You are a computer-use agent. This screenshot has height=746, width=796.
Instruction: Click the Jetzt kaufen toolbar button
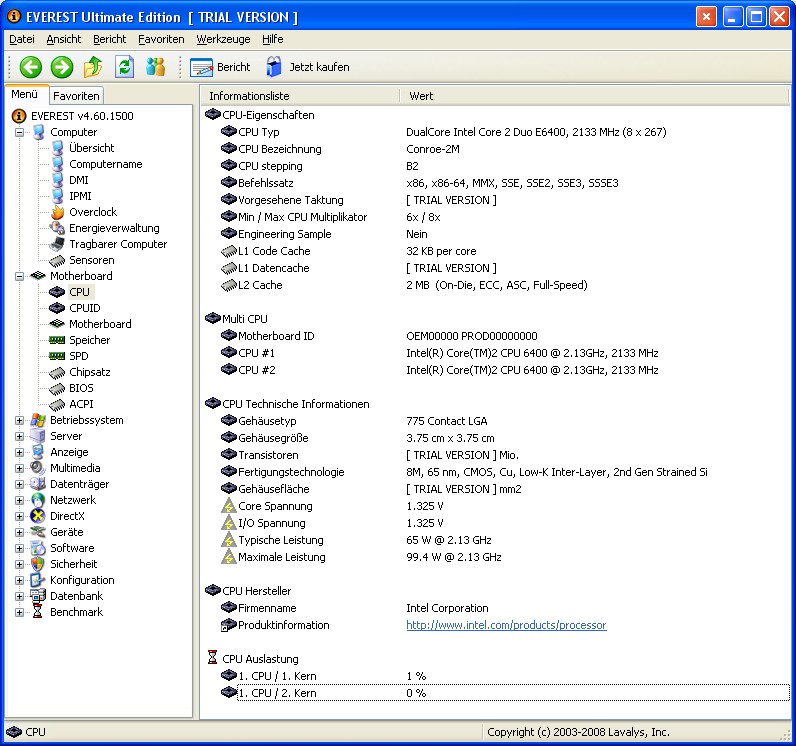[308, 67]
